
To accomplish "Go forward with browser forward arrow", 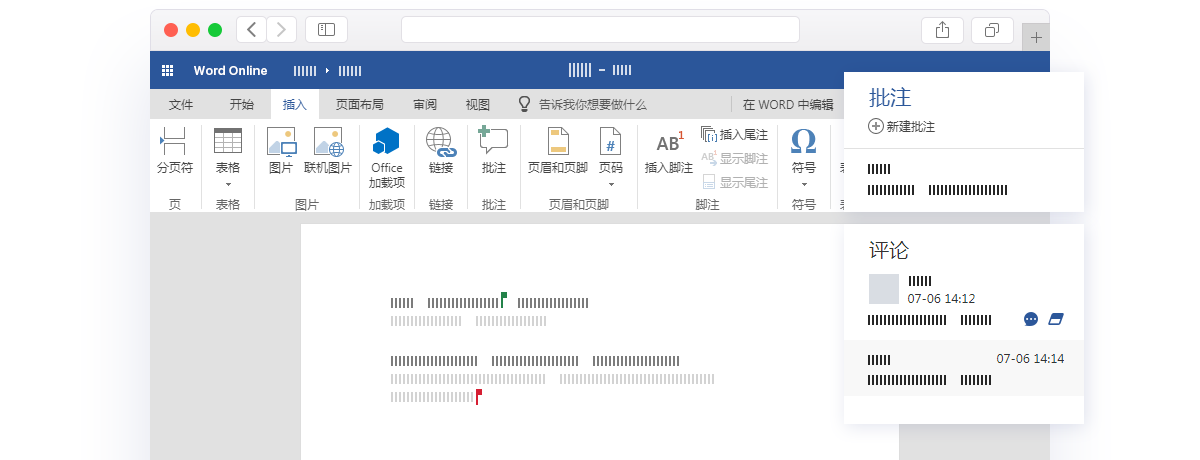I will point(282,30).
